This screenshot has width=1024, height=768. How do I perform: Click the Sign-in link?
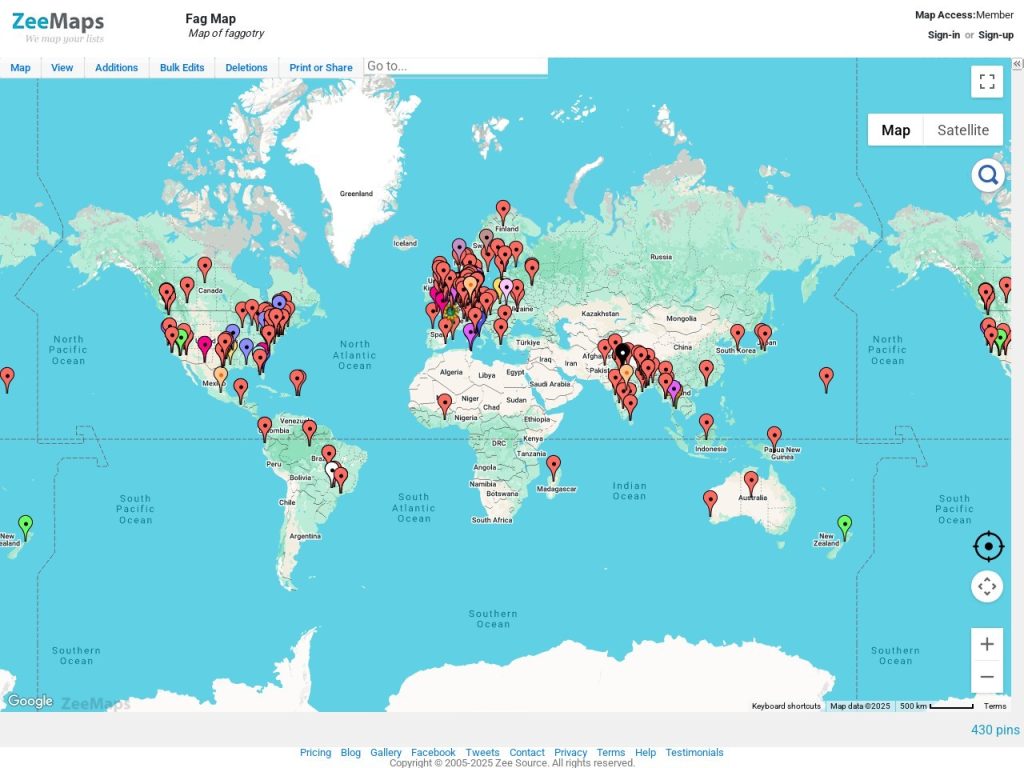point(943,35)
